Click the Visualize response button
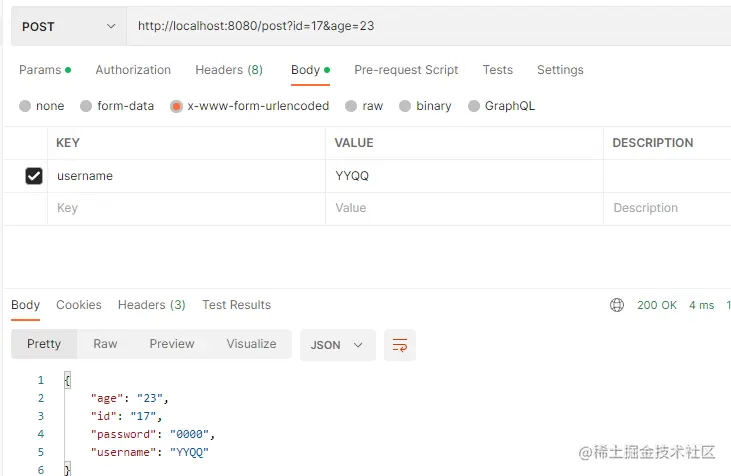 pos(251,344)
